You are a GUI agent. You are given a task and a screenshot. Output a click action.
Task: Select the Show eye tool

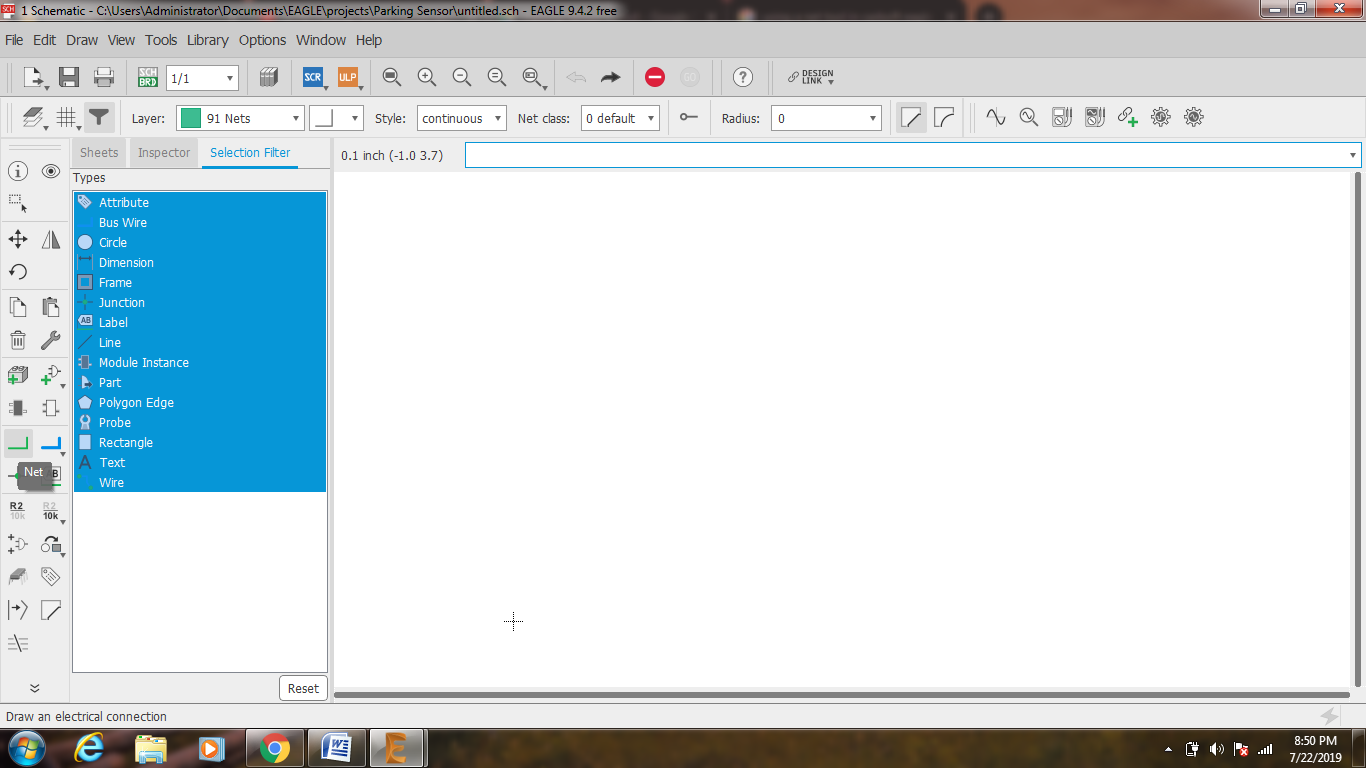51,172
